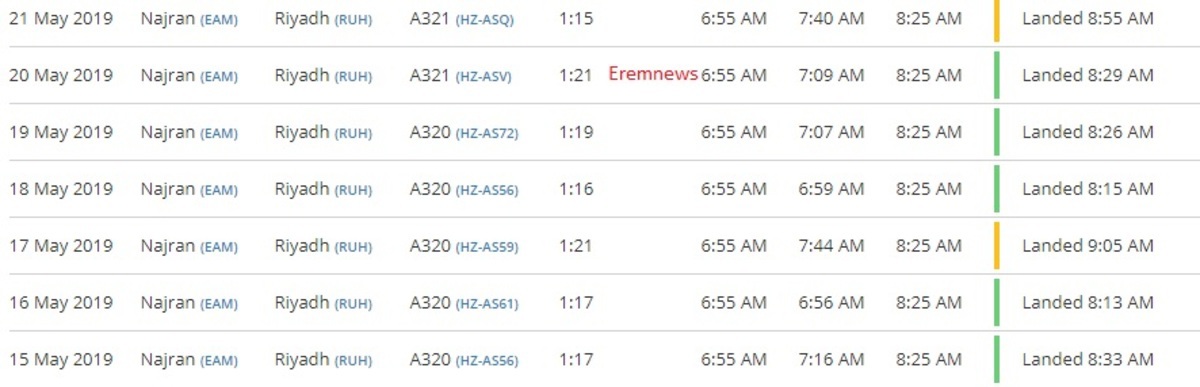This screenshot has width=1200, height=387.
Task: Click Landed 8:55 AM status
Action: pyautogui.click(x=1088, y=19)
